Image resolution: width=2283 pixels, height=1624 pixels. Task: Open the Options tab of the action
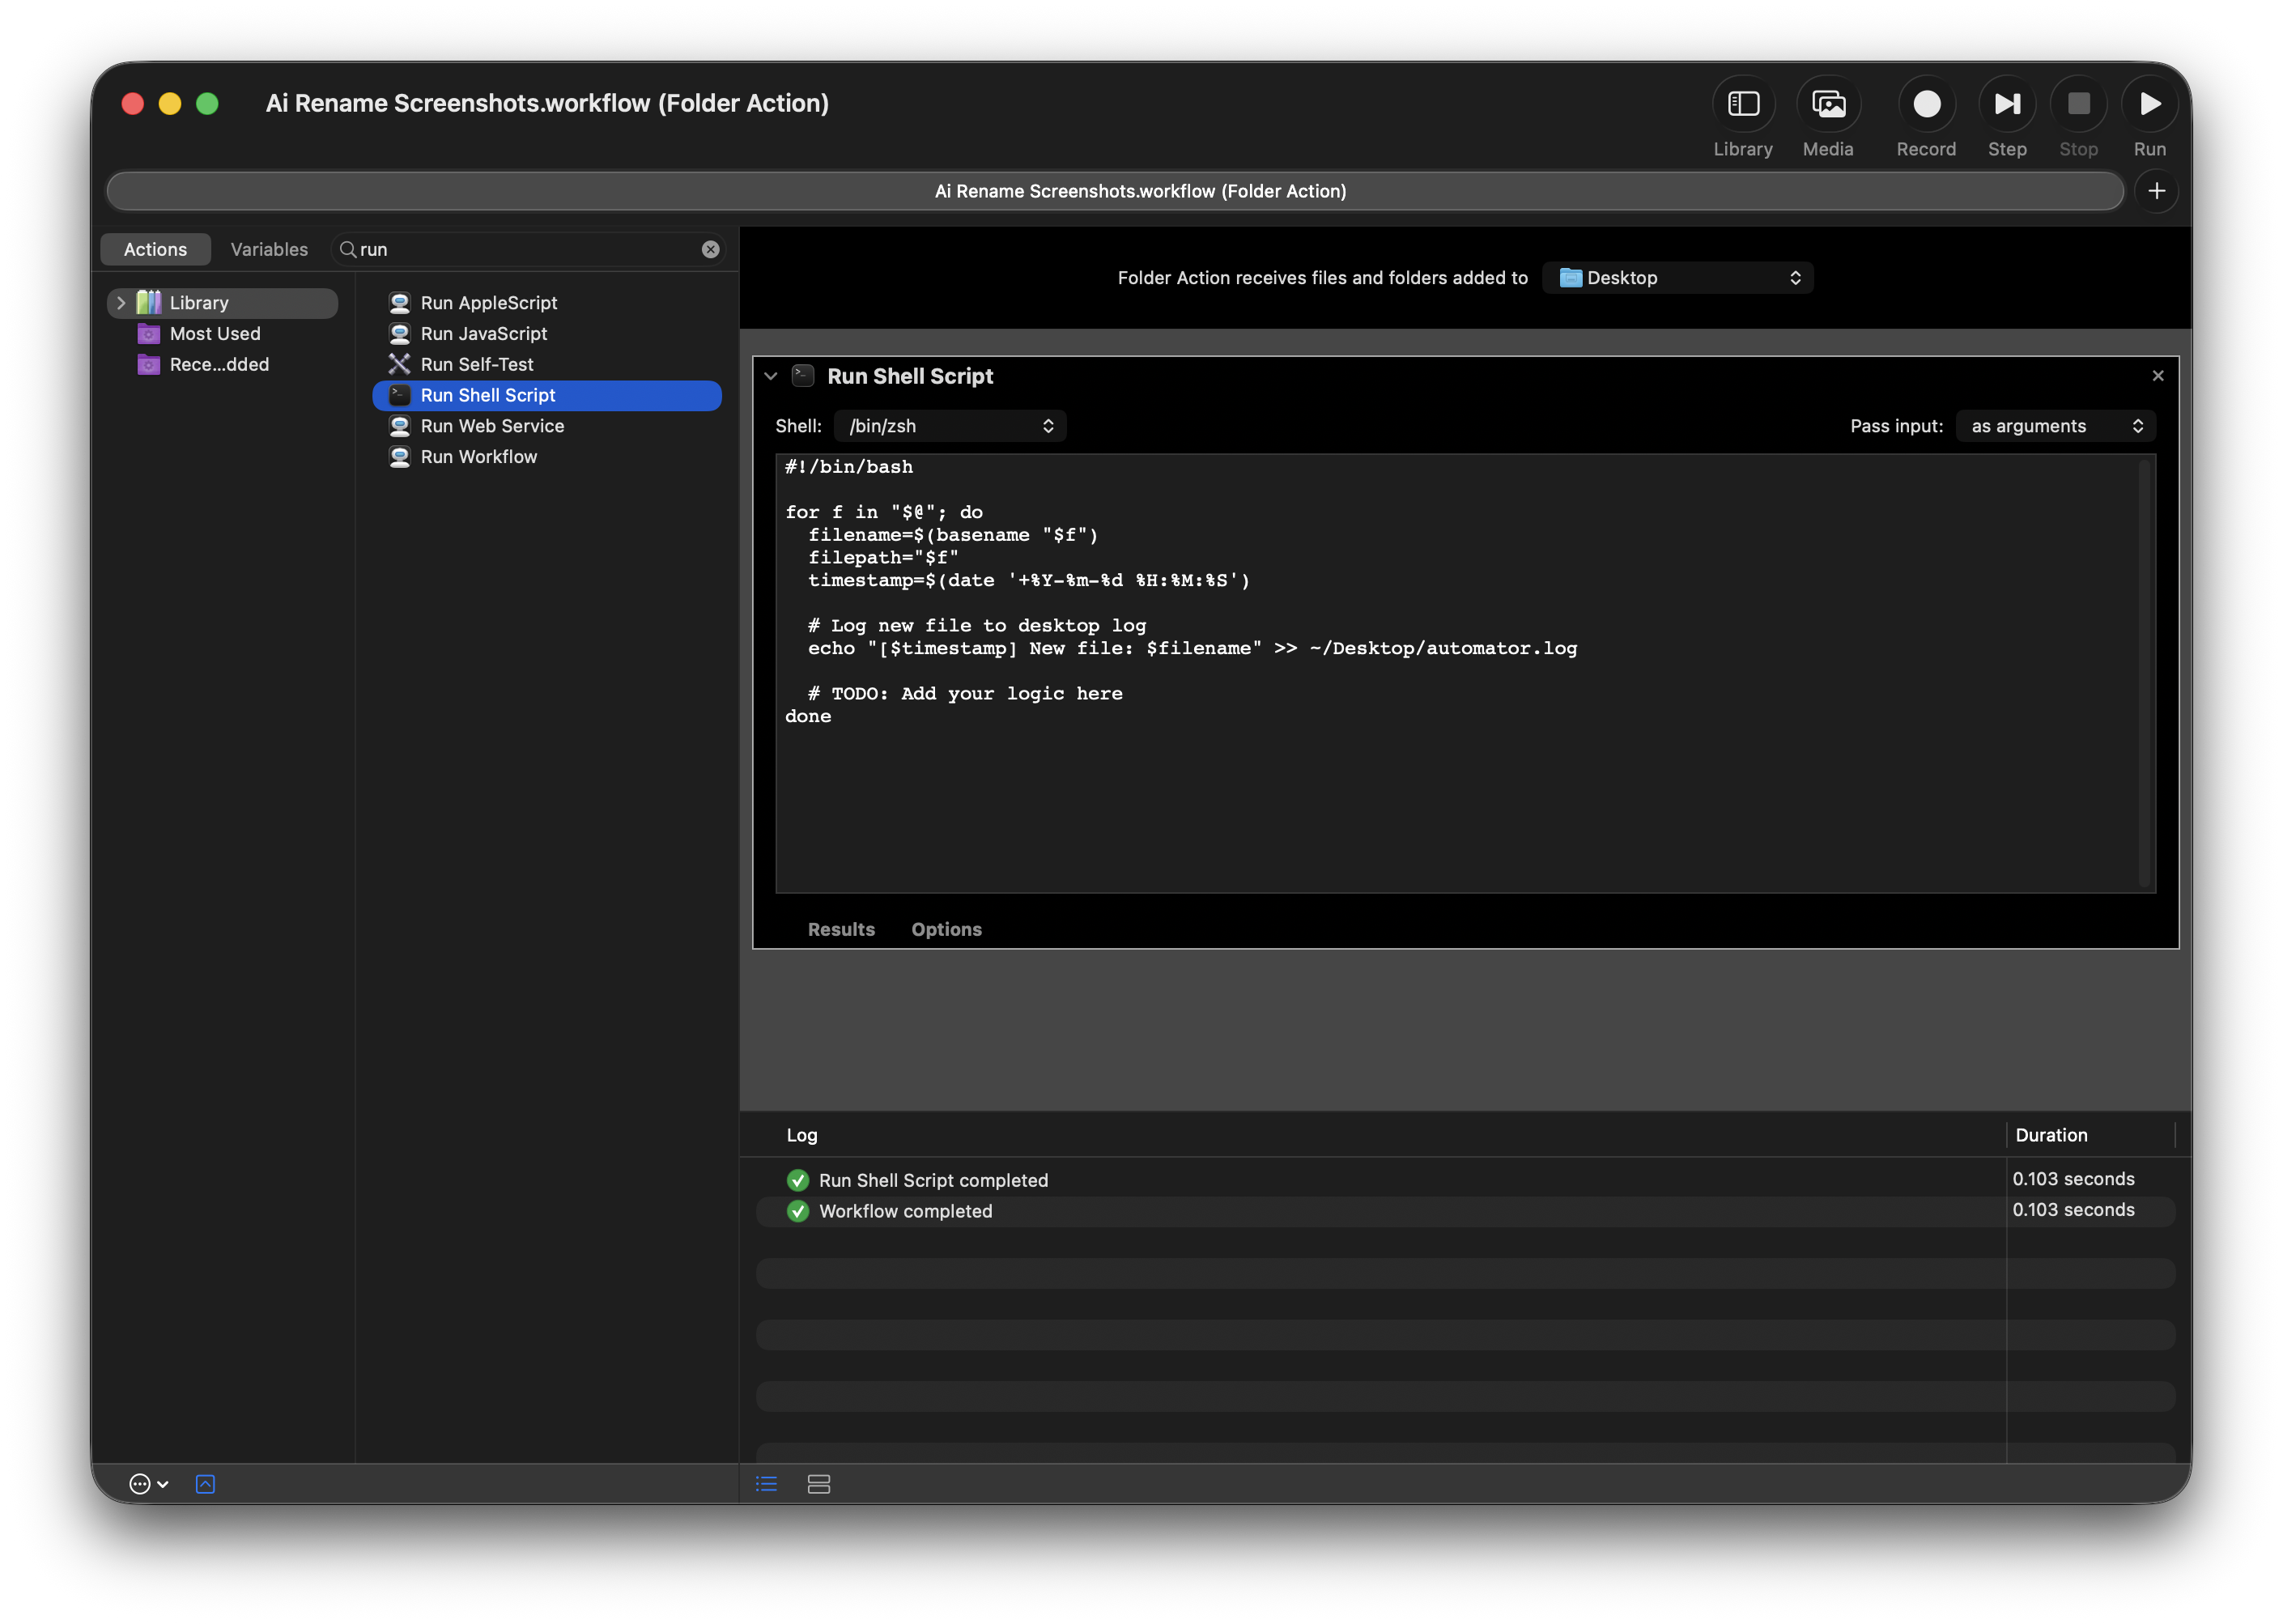pos(946,929)
